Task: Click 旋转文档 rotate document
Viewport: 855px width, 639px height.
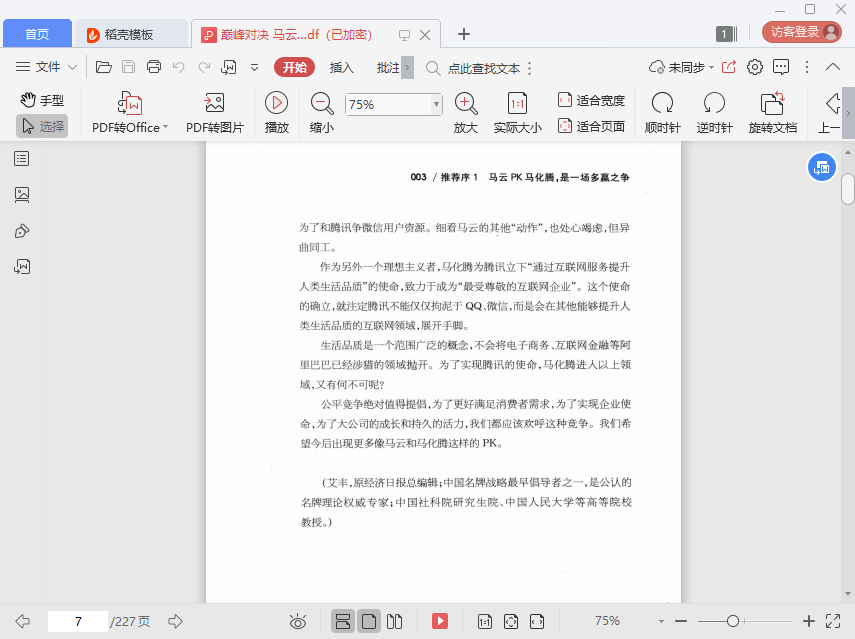Action: click(773, 113)
